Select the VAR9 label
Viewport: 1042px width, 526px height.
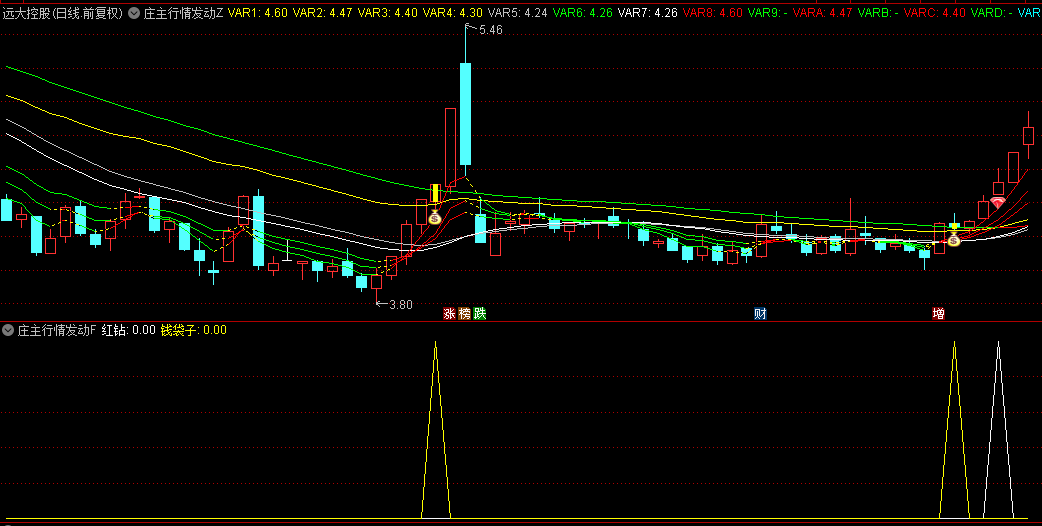coord(768,13)
